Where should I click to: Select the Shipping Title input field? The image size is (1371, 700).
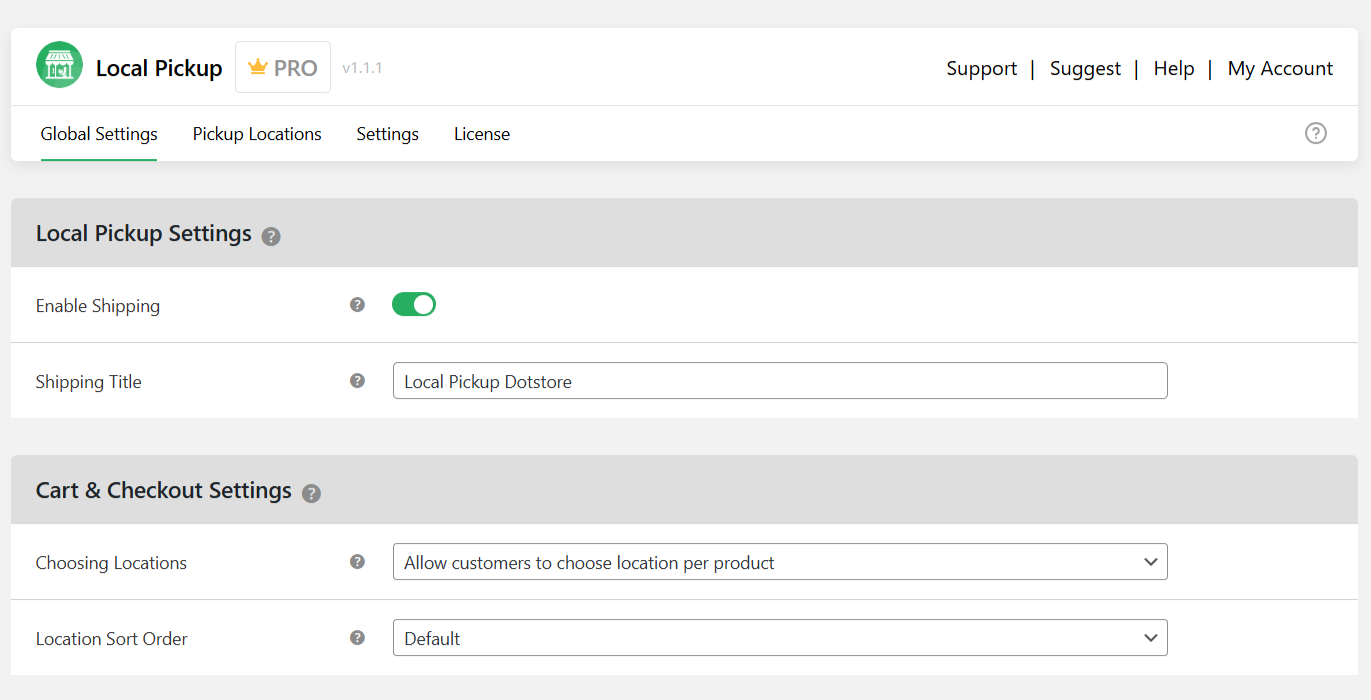point(780,380)
